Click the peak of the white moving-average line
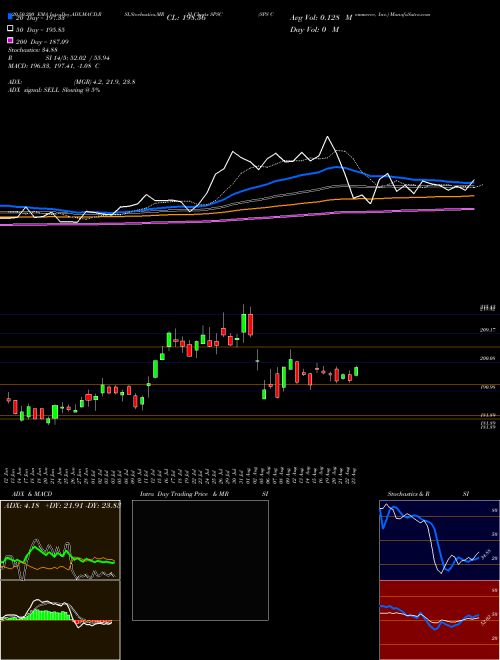The width and height of the screenshot is (500, 660). pyautogui.click(x=327, y=137)
